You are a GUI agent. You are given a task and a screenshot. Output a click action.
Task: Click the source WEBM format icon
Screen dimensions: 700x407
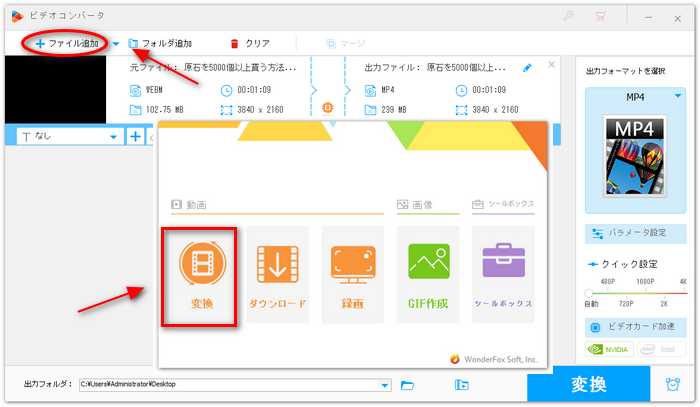135,91
